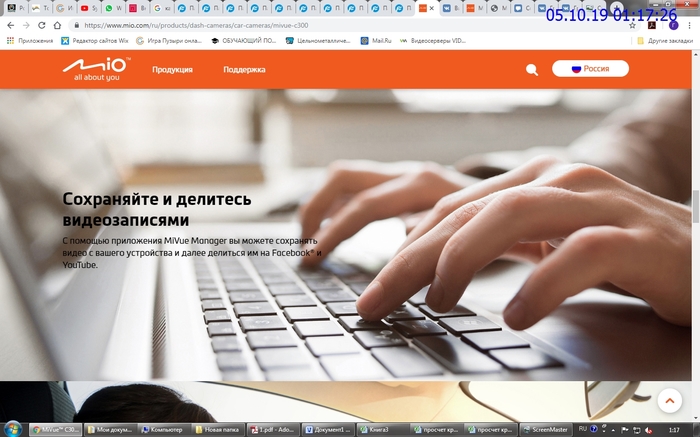Screen dimensions: 700x437
Task: Open the browser home page icon
Action: [x=57, y=25]
